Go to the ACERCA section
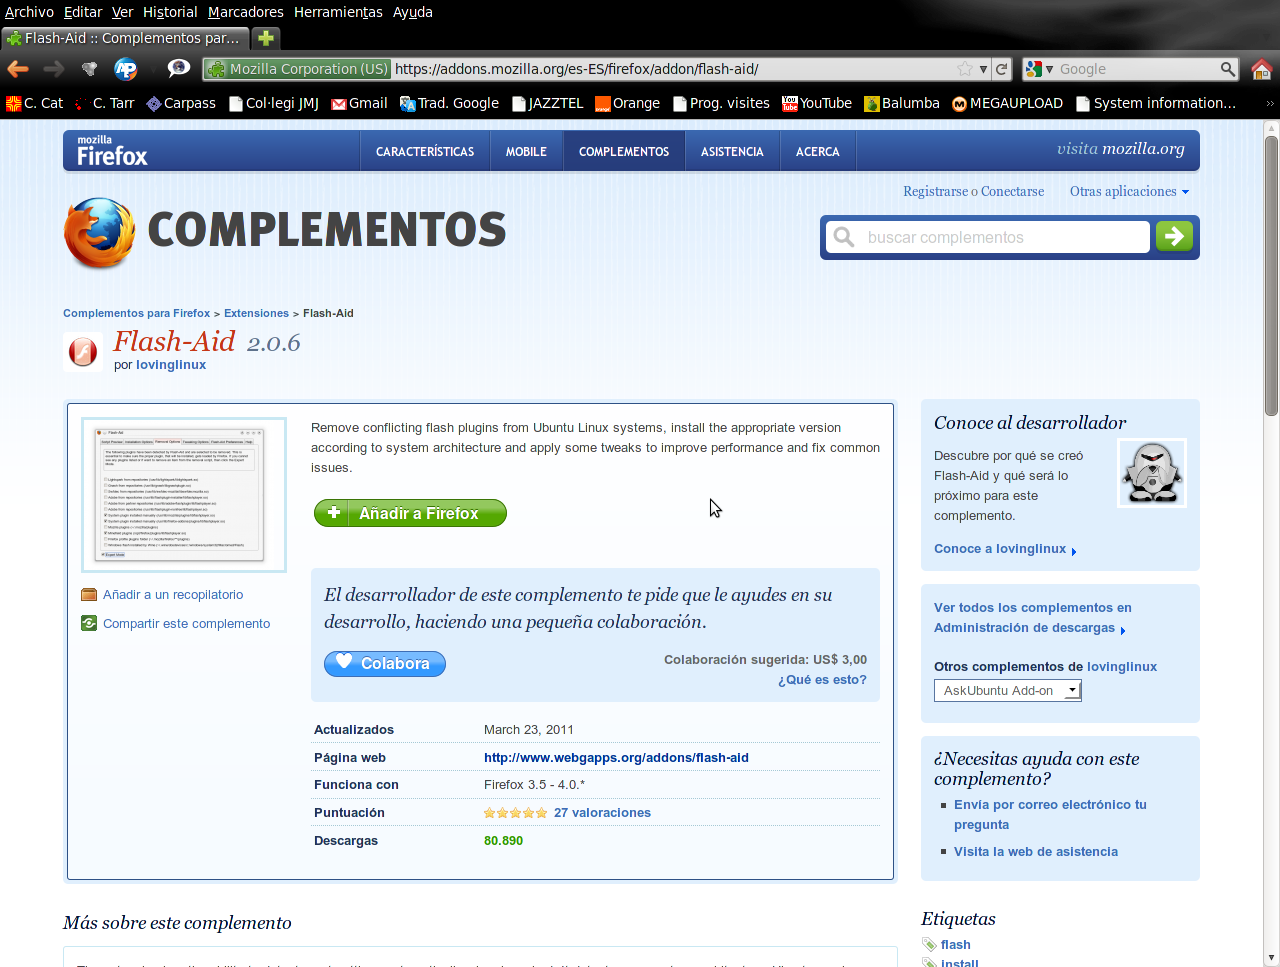This screenshot has width=1280, height=967. pyautogui.click(x=818, y=151)
